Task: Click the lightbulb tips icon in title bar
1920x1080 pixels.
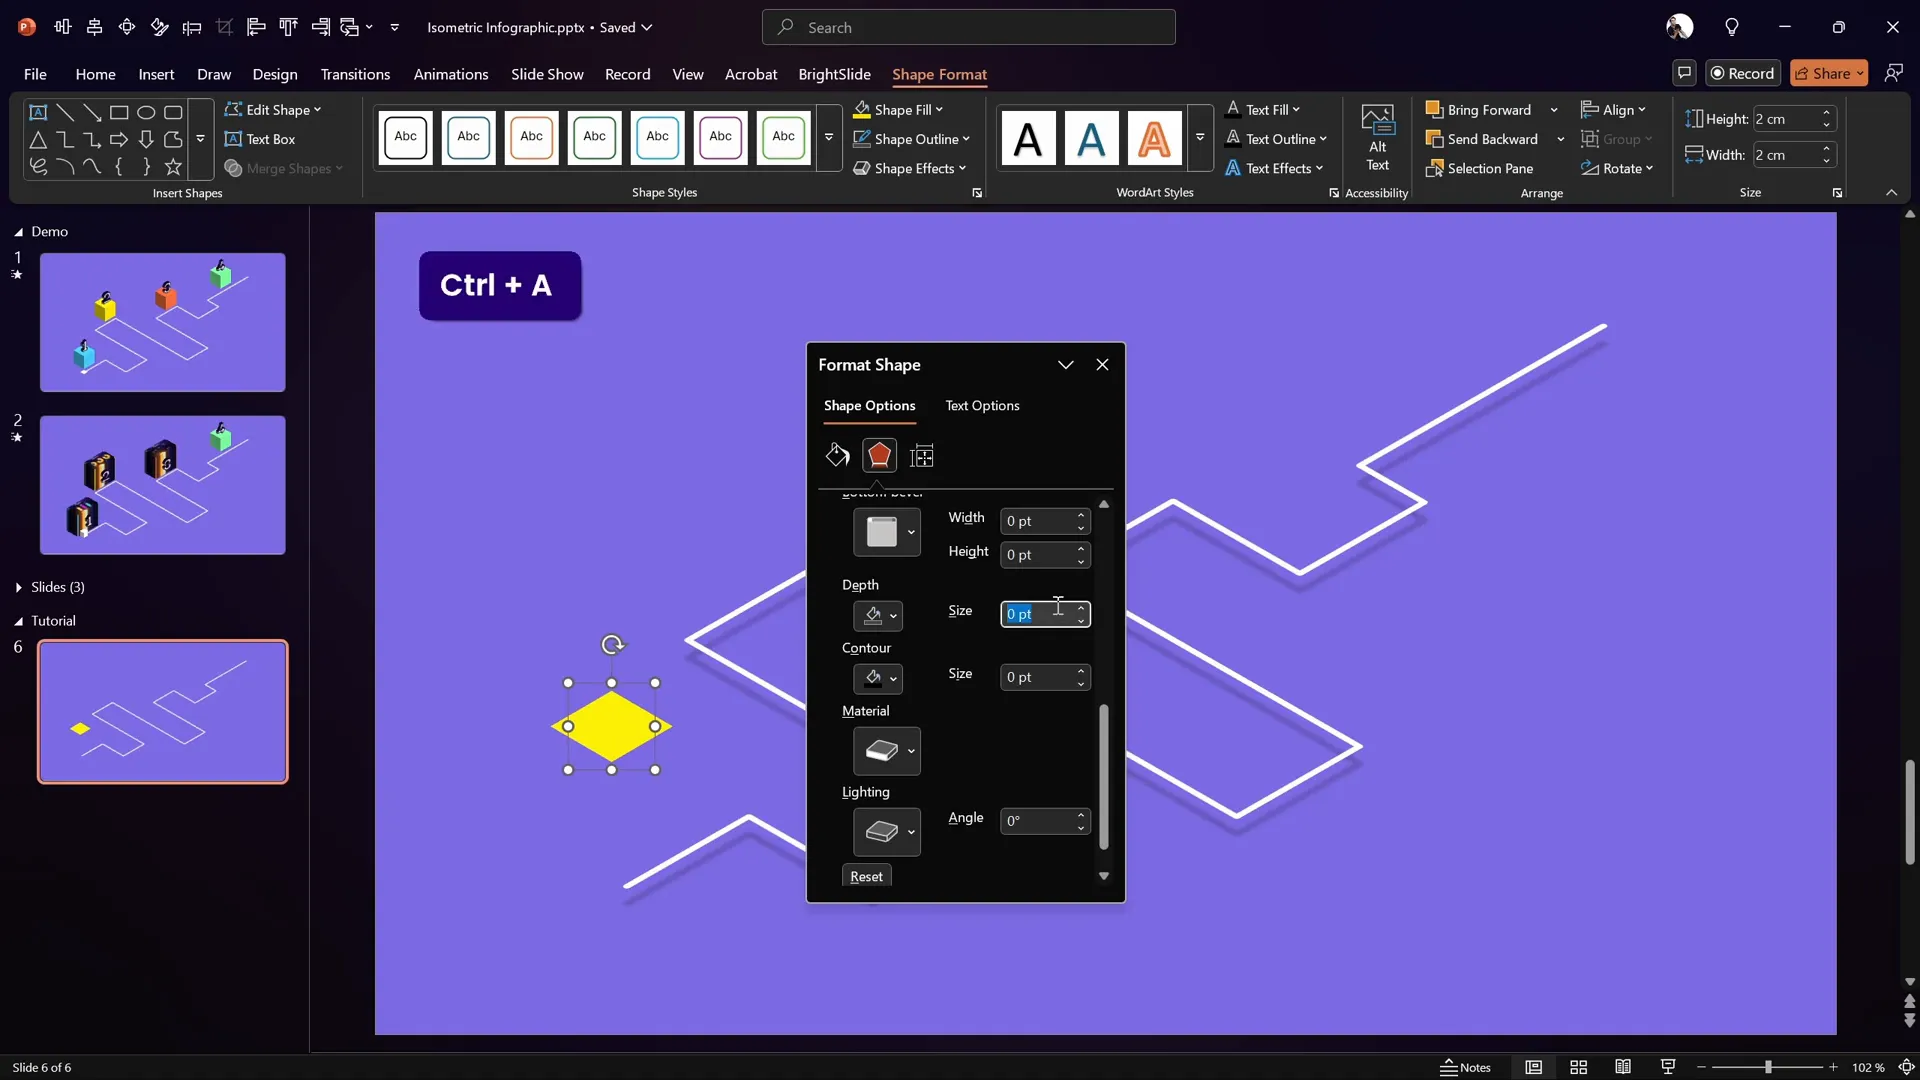Action: point(1732,27)
